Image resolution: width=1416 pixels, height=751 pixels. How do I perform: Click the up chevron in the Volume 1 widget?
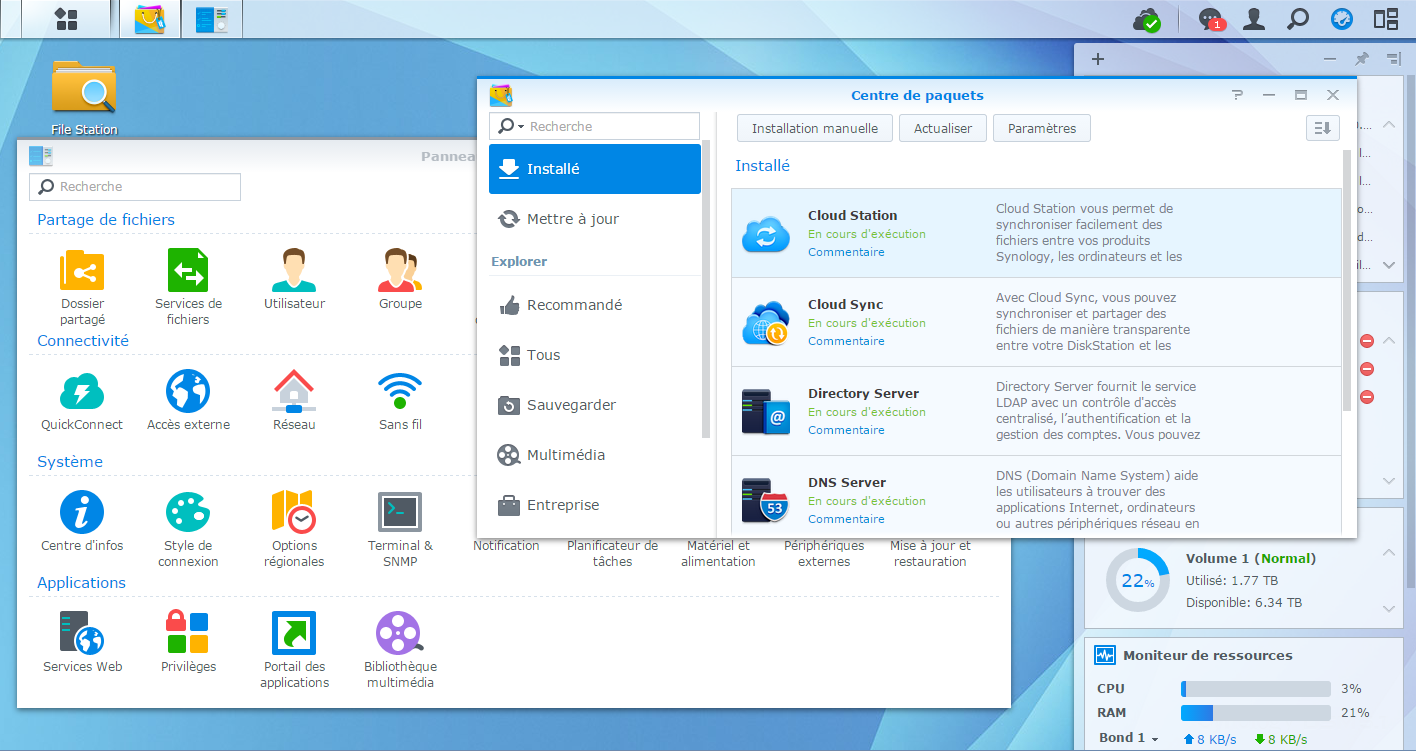(1389, 553)
